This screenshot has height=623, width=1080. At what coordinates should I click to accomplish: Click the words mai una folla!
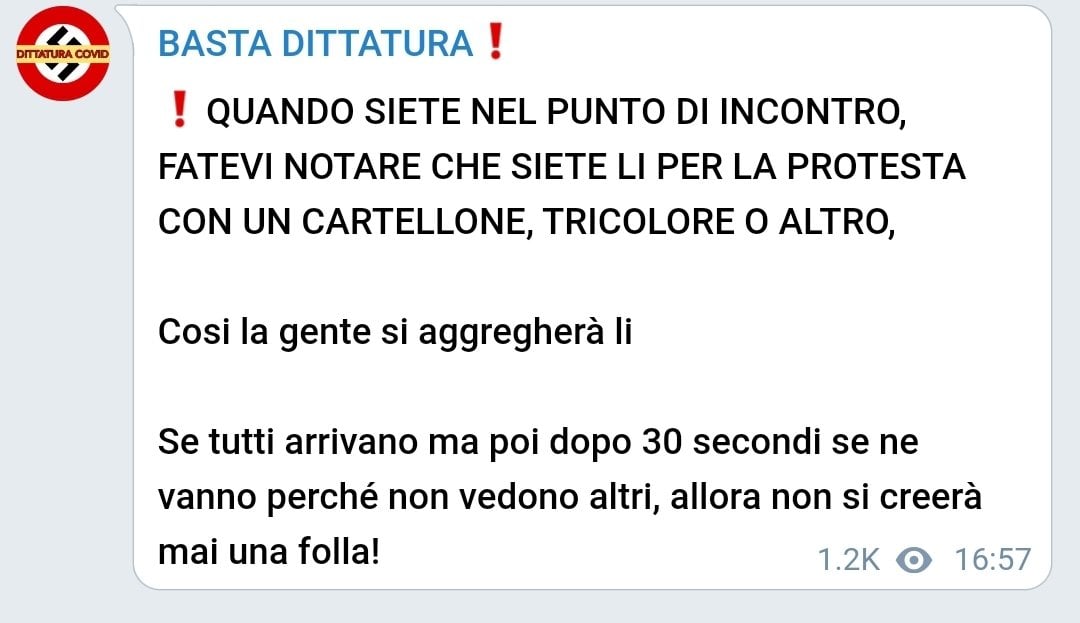[269, 552]
